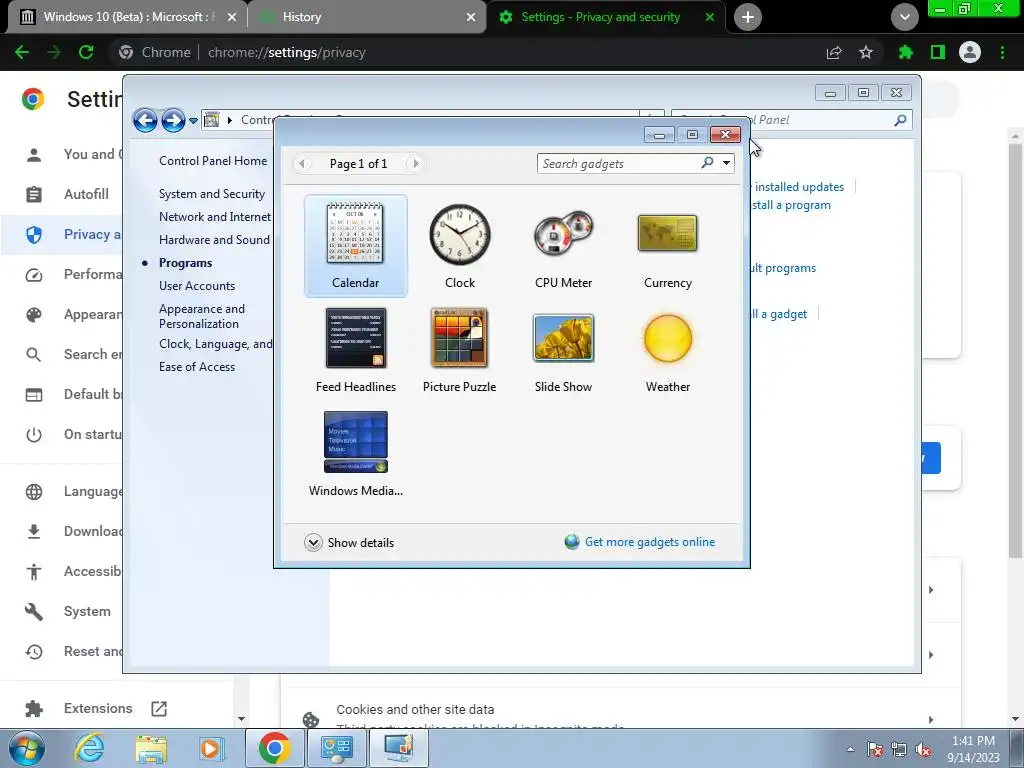Expand Show details in gadget gallery
Viewport: 1024px width, 768px height.
[x=349, y=543]
